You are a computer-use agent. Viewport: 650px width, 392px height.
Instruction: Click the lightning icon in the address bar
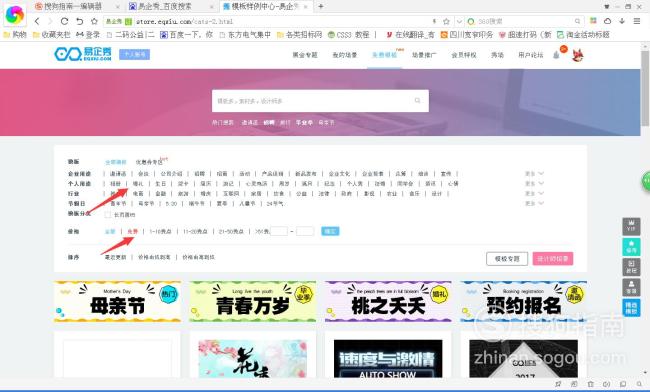point(434,21)
